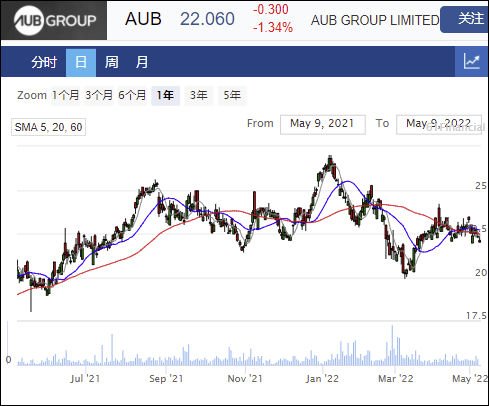Click the tall March 2022 volume bar
The width and height of the screenshot is (489, 406).
coord(392,345)
